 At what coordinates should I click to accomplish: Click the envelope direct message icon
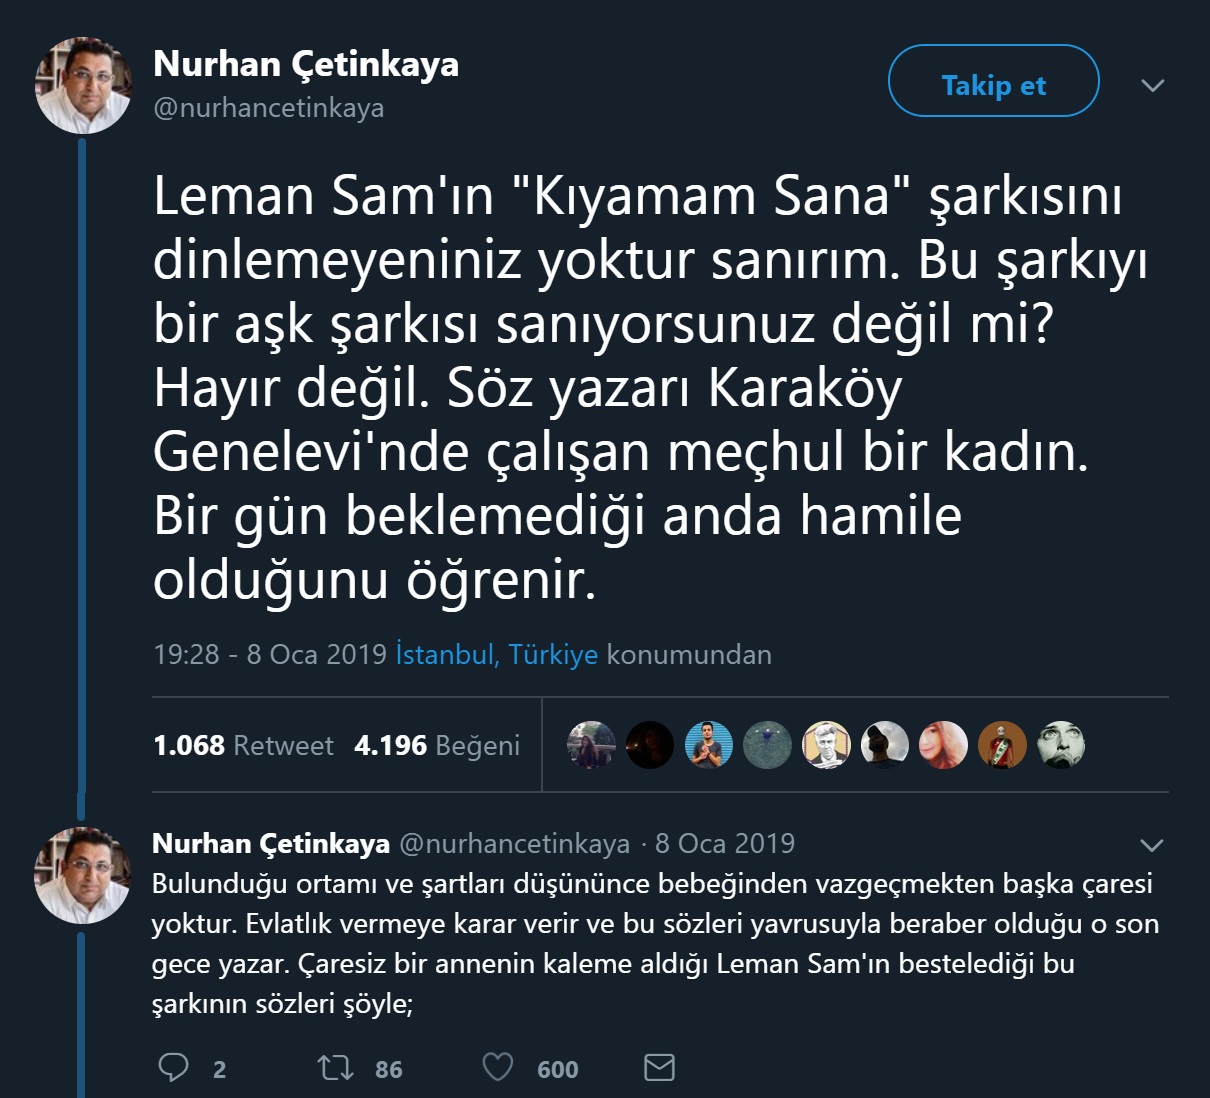pos(659,1067)
